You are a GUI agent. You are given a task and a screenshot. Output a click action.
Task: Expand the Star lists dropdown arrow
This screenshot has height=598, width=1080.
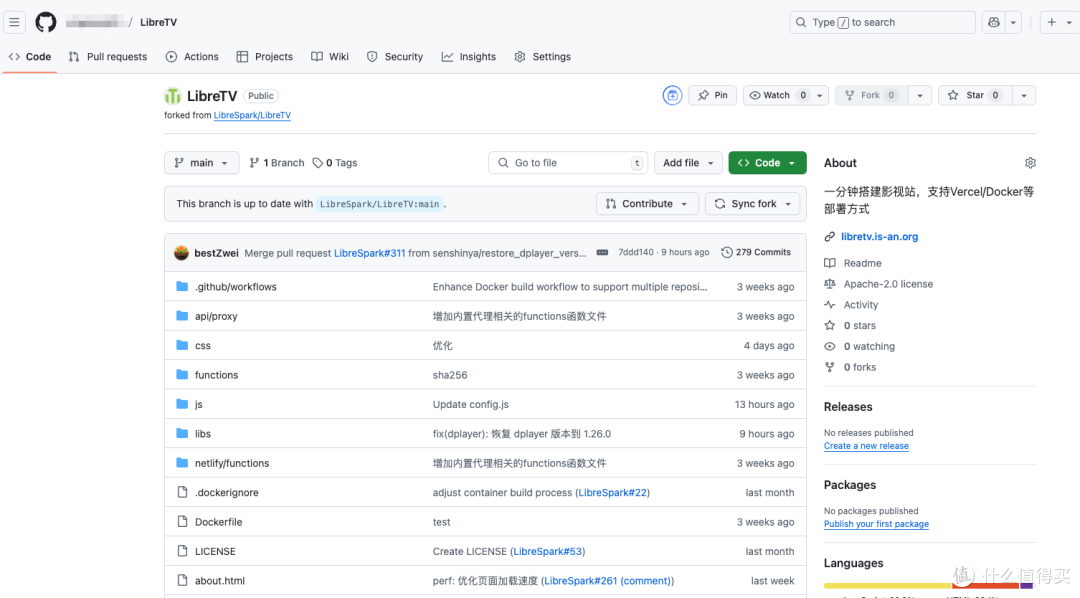(1024, 95)
